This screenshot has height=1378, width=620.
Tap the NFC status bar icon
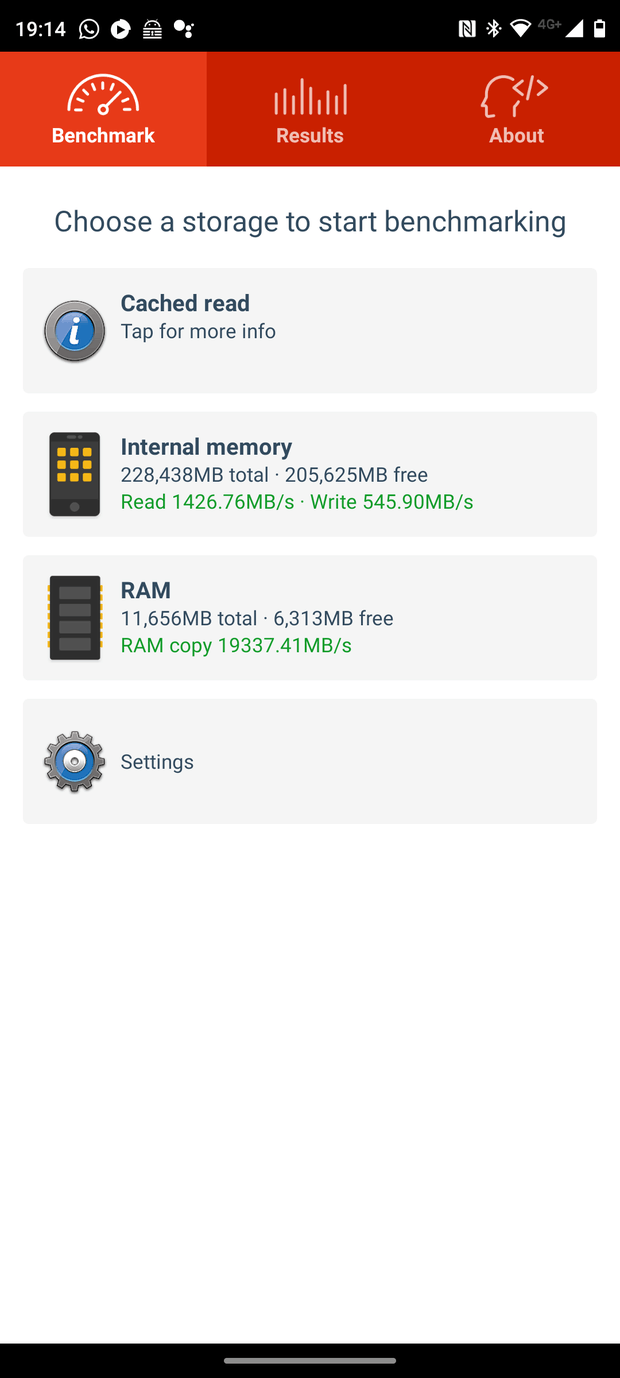tap(467, 29)
